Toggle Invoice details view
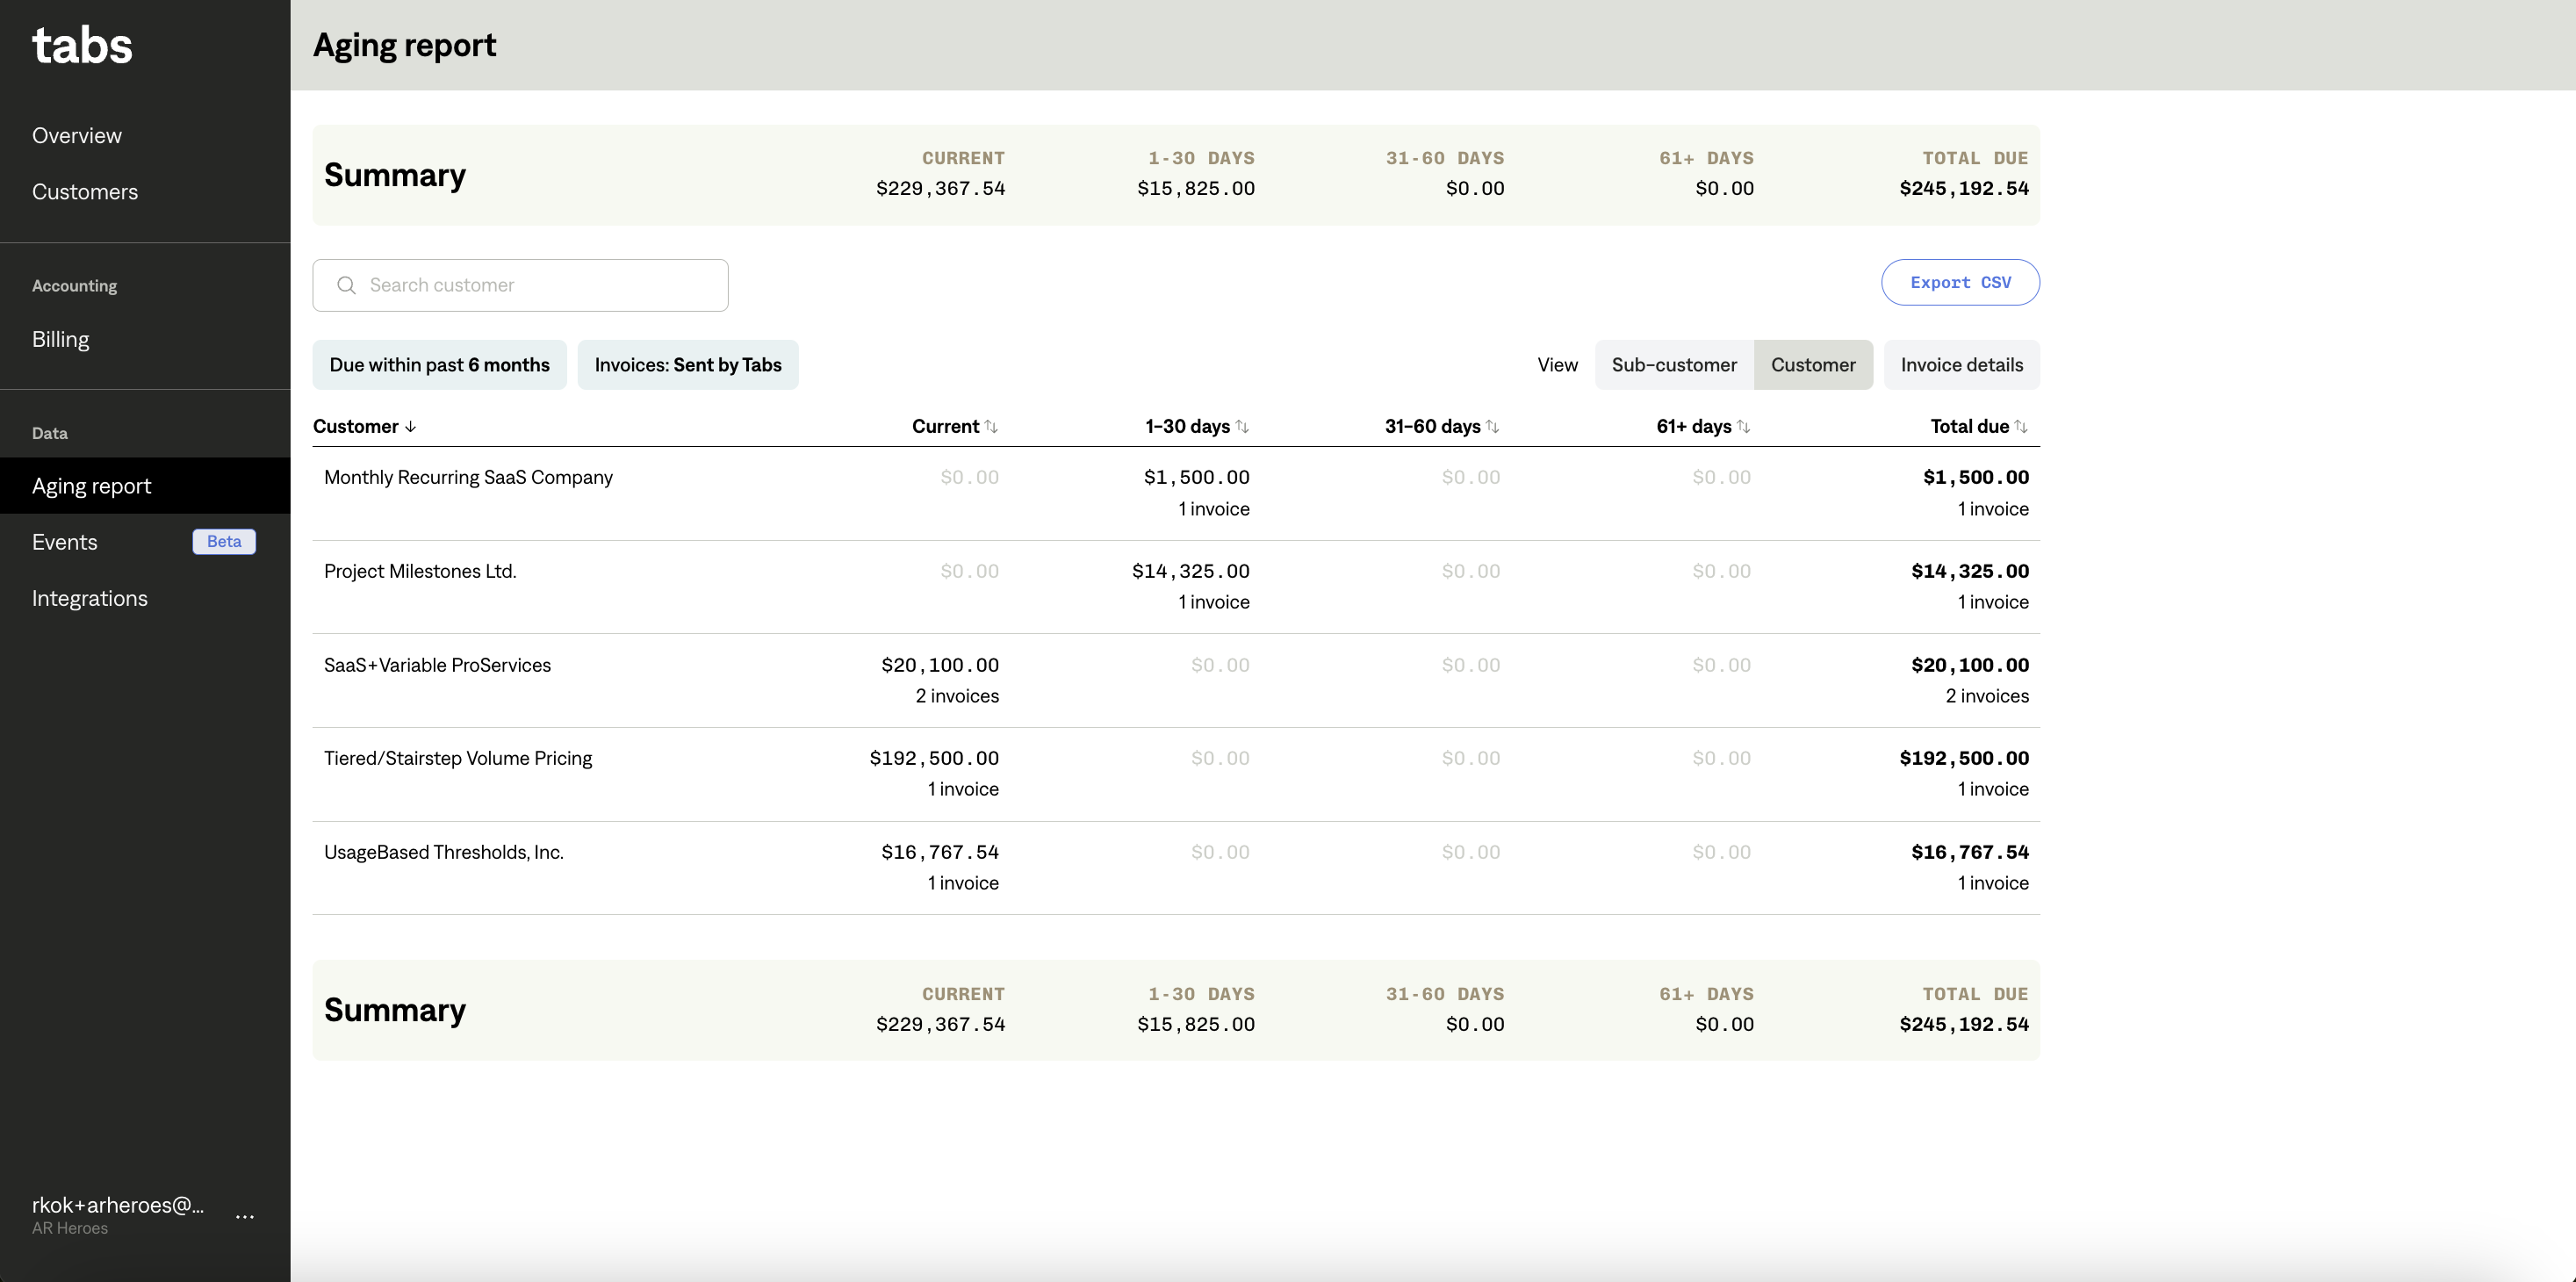 tap(1961, 365)
